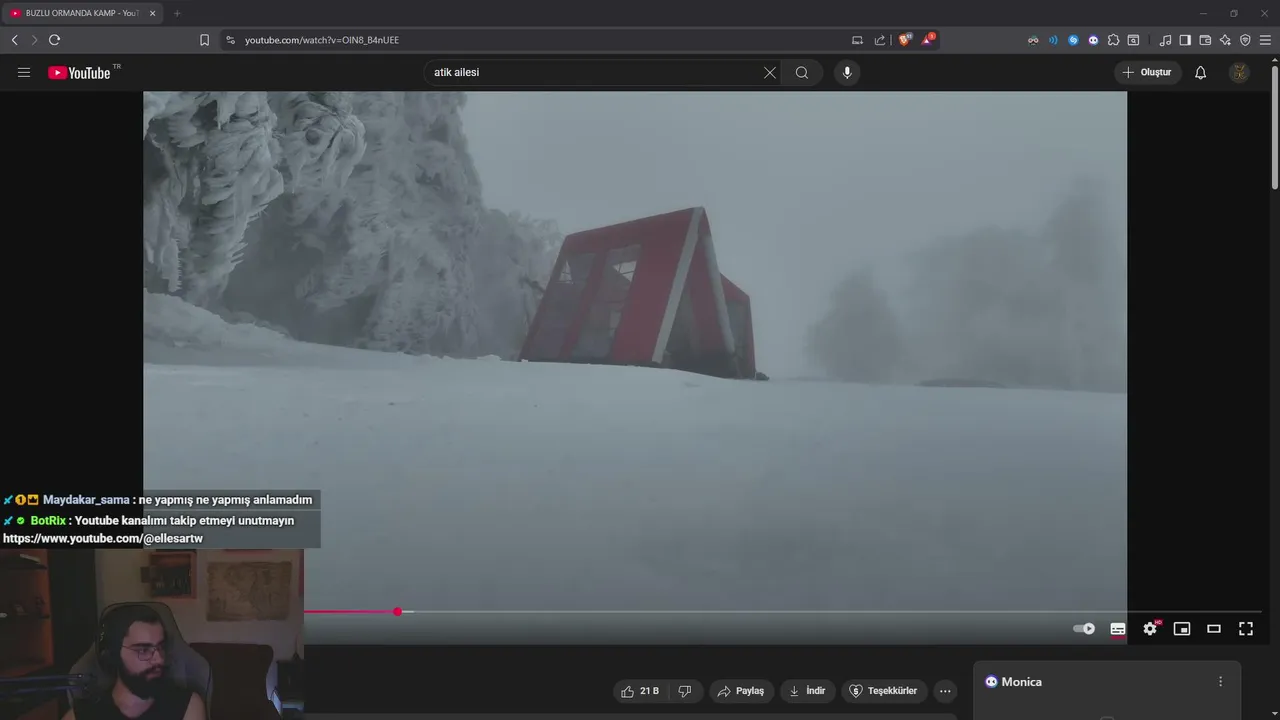This screenshot has width=1280, height=720.
Task: Open the Brave VPN shield icon
Action: click(1245, 40)
